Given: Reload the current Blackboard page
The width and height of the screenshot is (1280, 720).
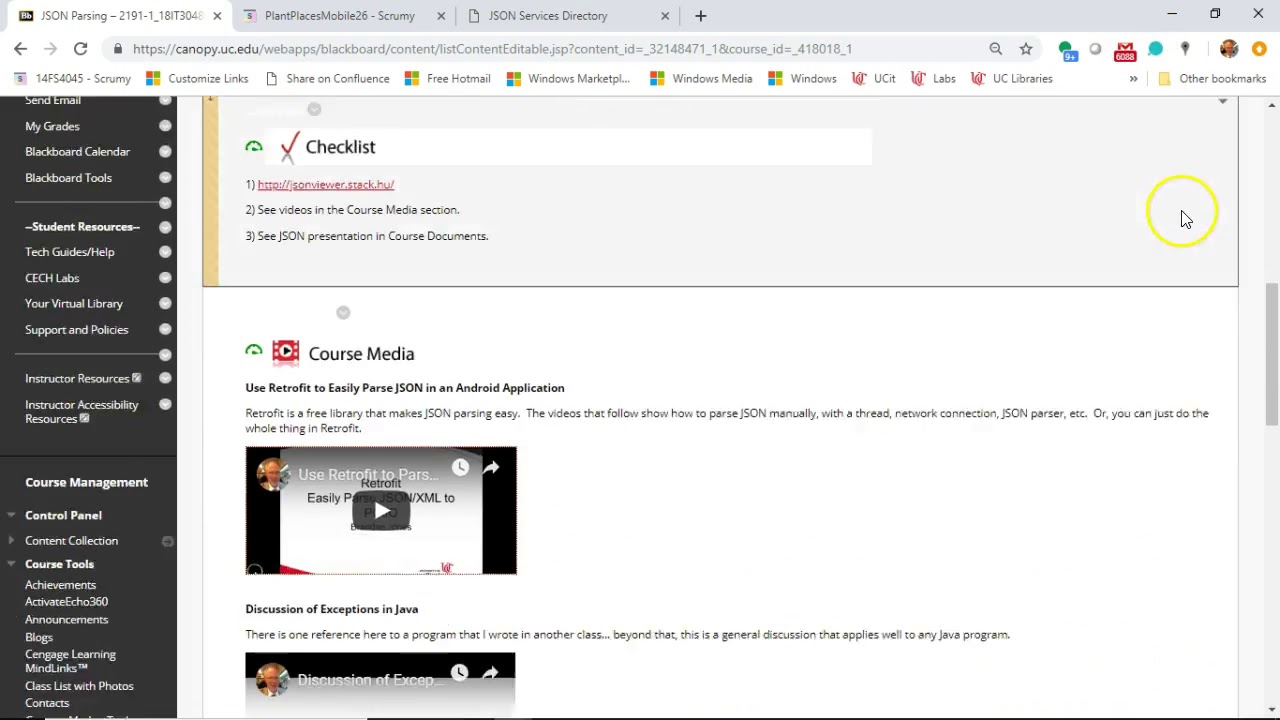Looking at the screenshot, I should [x=80, y=48].
